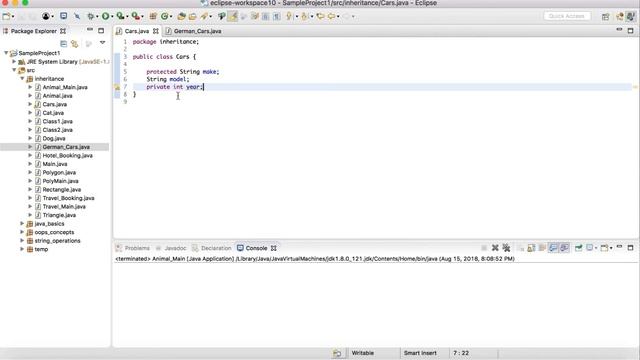The image size is (640, 360).
Task: Open Package Explorer View Menu dropdown
Action: click(102, 42)
